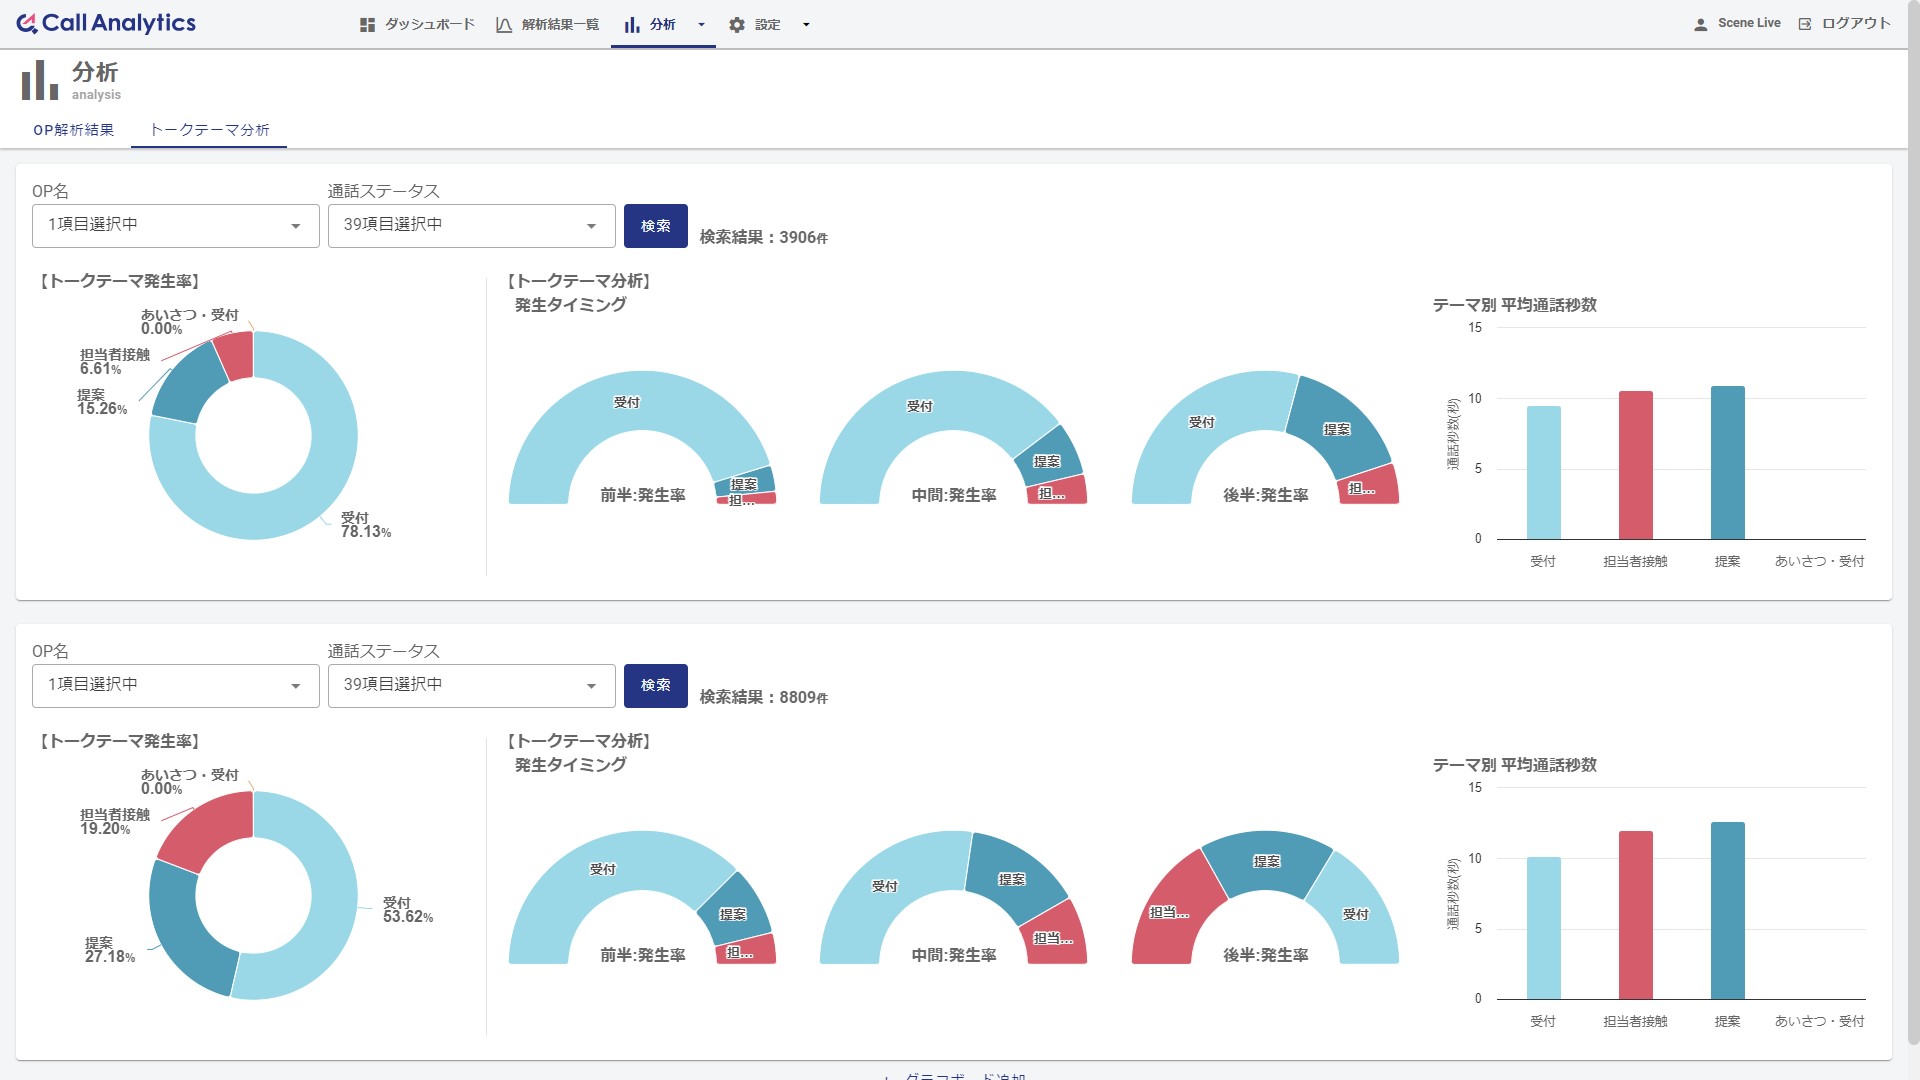This screenshot has width=1920, height=1080.
Task: Open the second panel's OP名 dropdown
Action: point(176,686)
